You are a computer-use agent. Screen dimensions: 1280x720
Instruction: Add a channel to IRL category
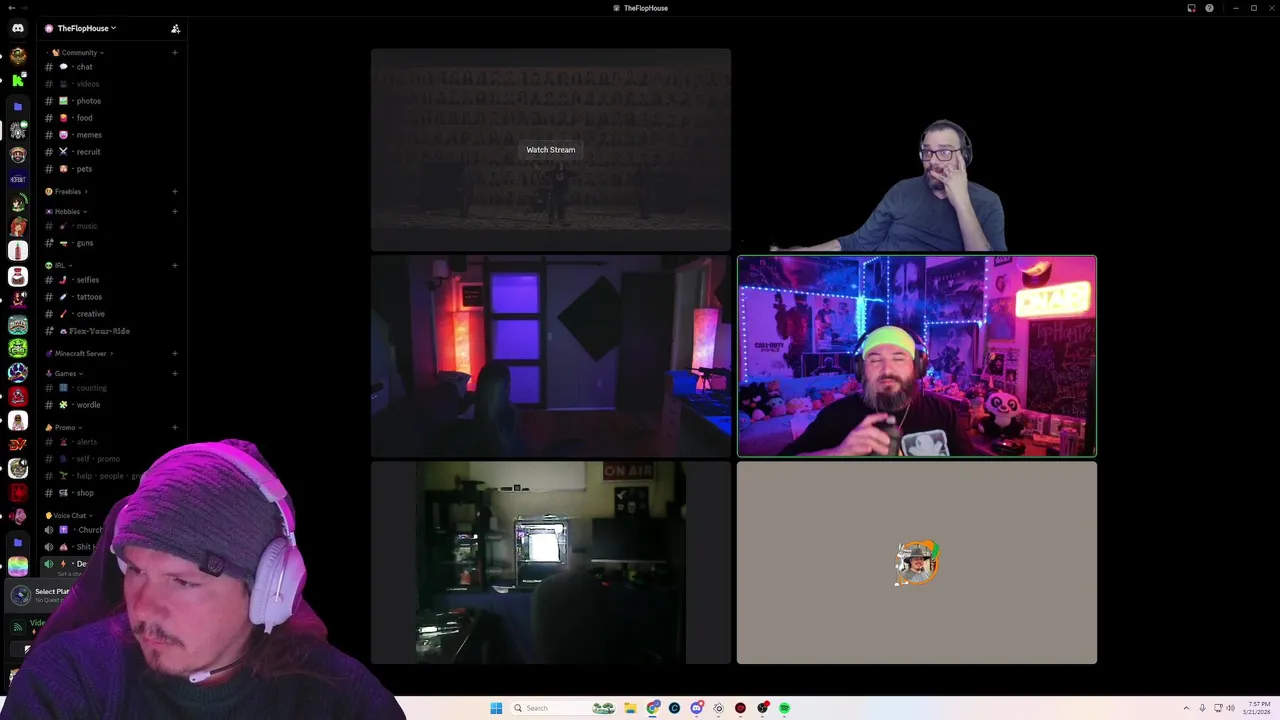tap(175, 265)
